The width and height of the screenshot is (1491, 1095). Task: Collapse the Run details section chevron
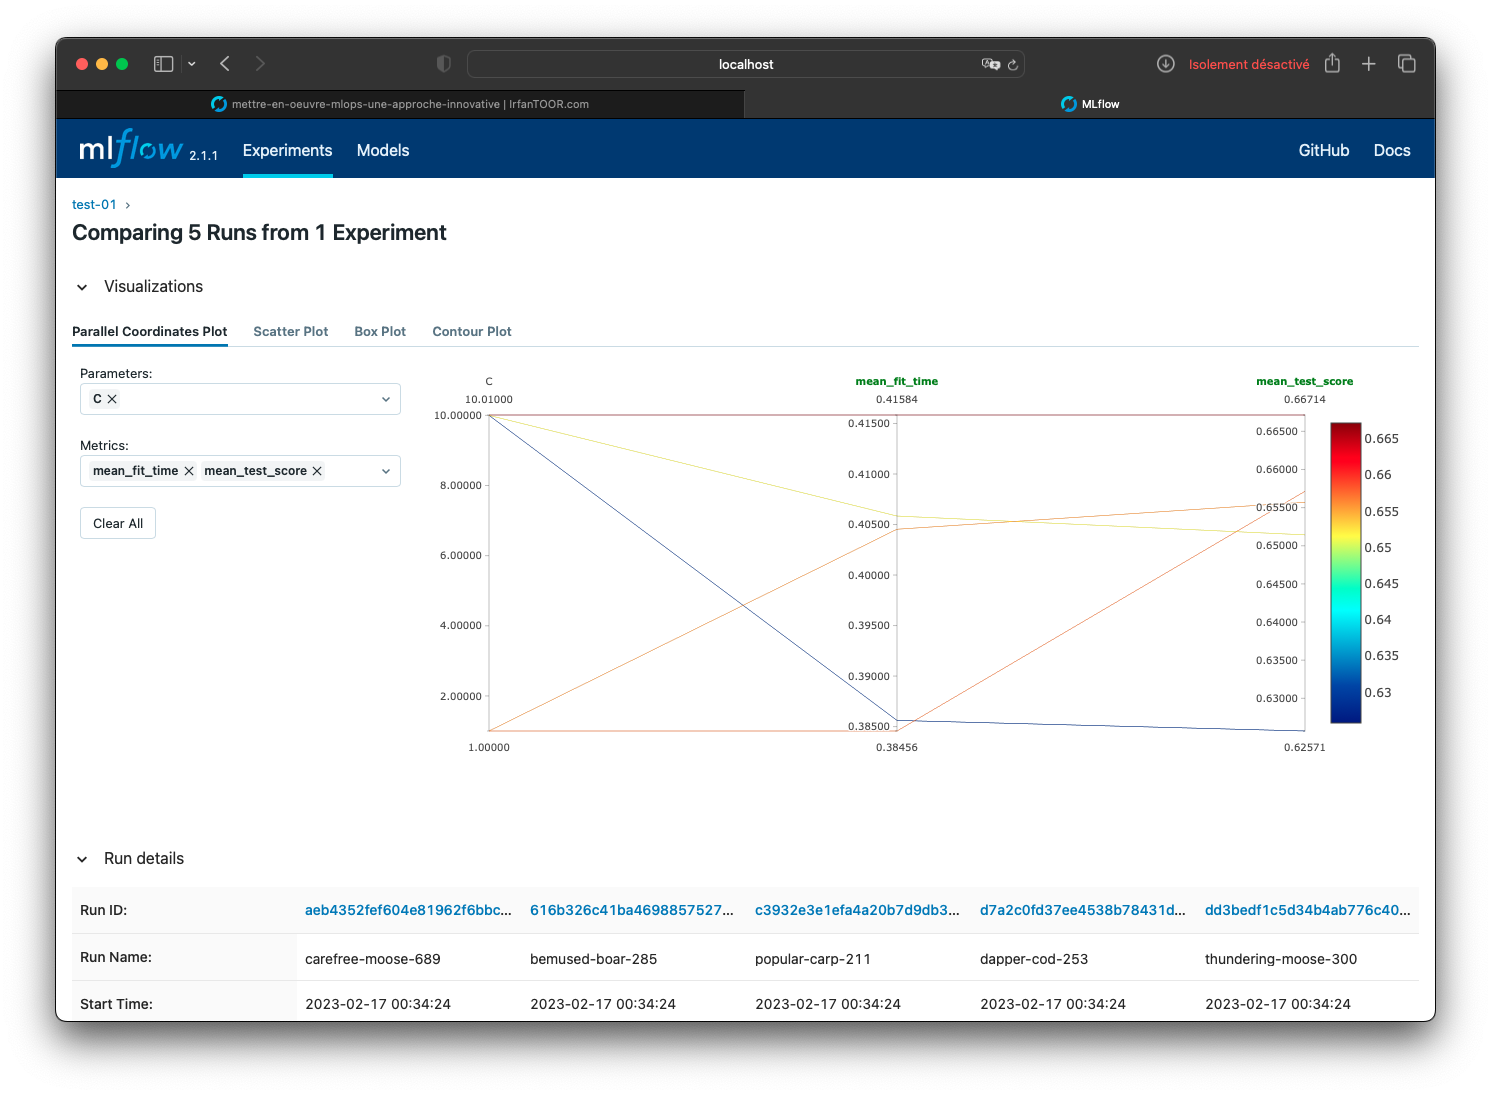pos(82,859)
